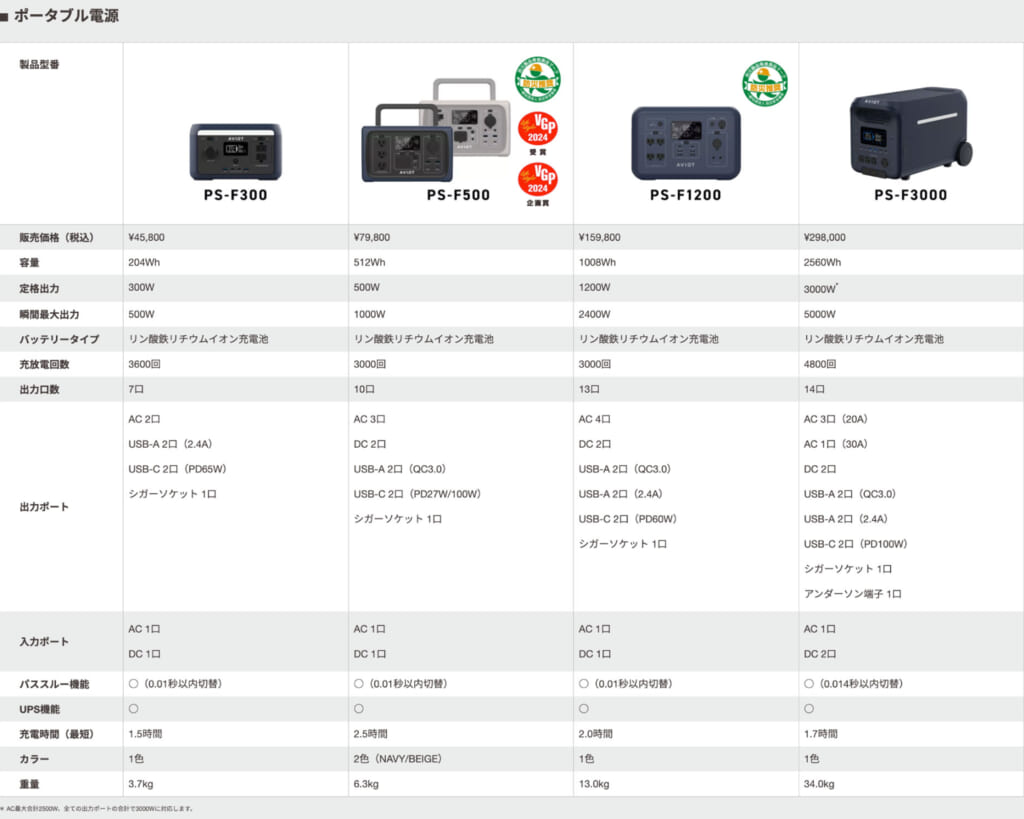
Task: Click the 1008Wh capacity value
Action: [x=598, y=262]
